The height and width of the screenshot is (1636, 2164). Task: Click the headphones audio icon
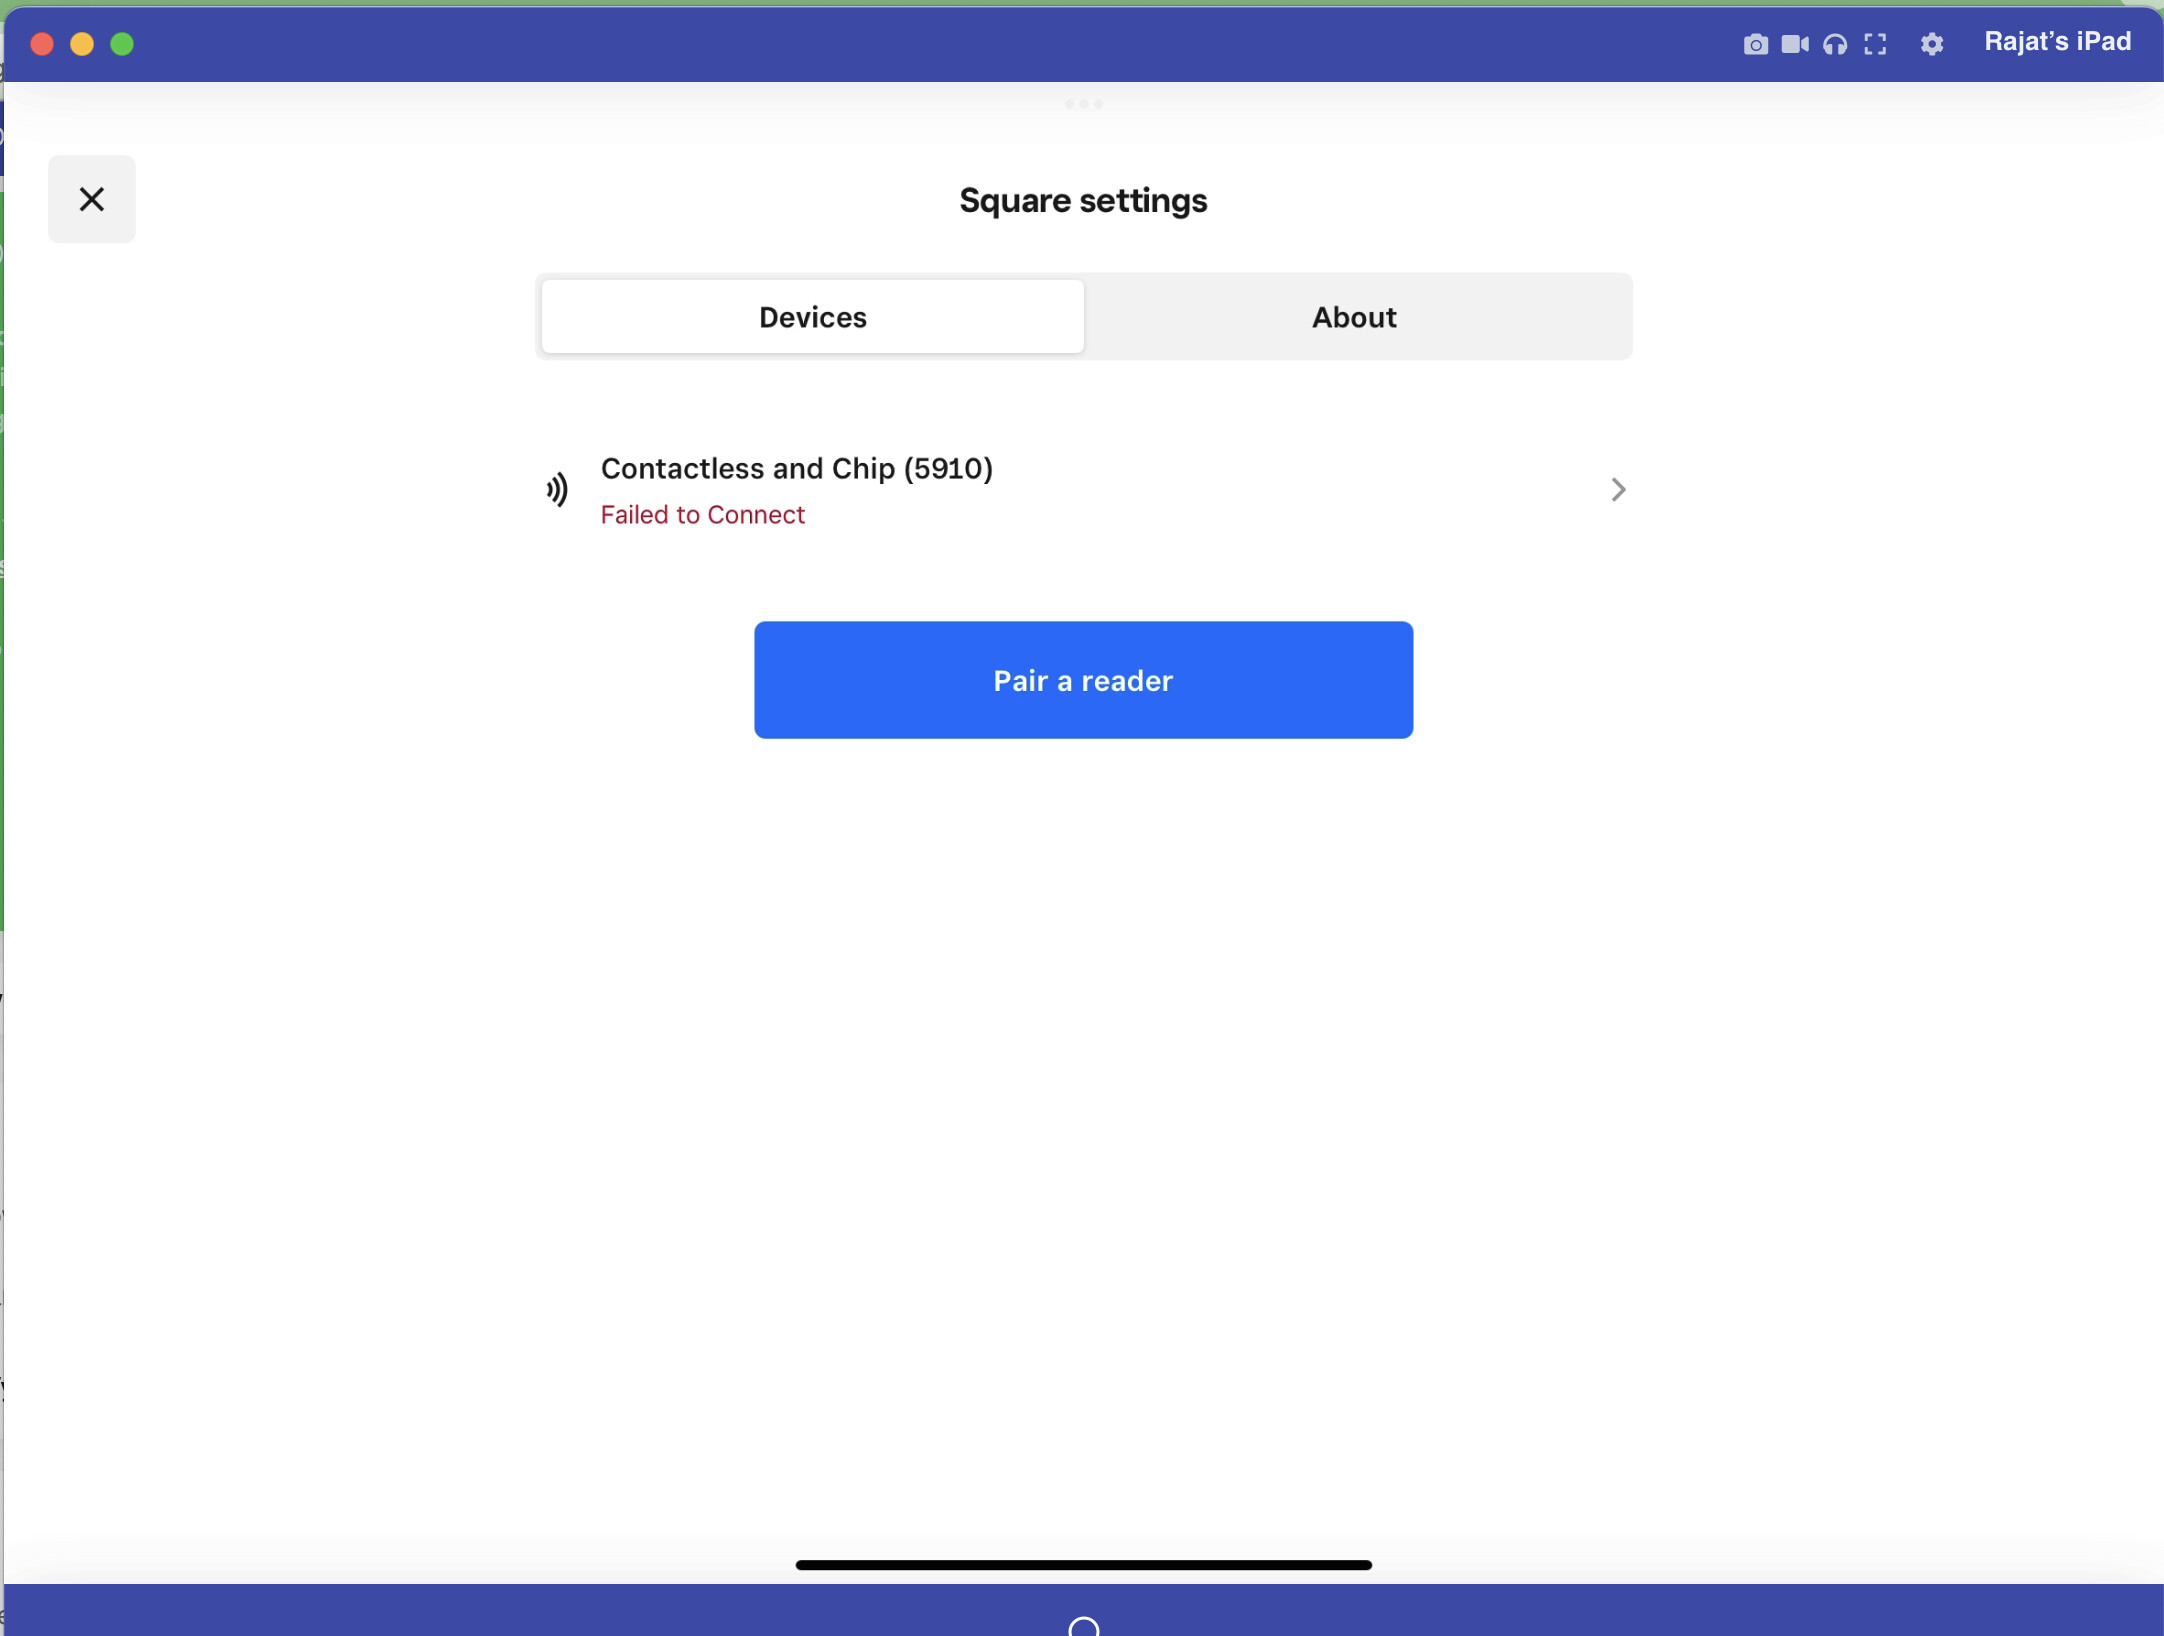pos(1835,44)
